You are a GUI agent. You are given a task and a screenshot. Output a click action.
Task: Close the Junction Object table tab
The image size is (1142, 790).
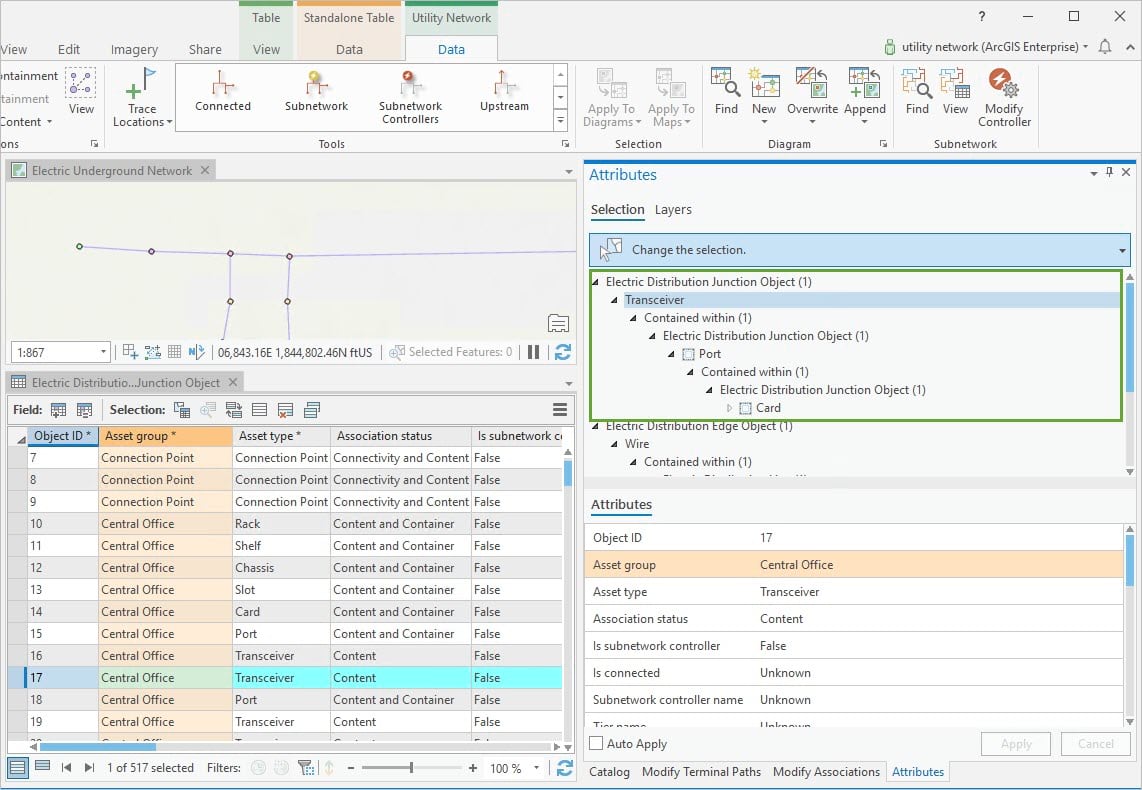pyautogui.click(x=233, y=382)
